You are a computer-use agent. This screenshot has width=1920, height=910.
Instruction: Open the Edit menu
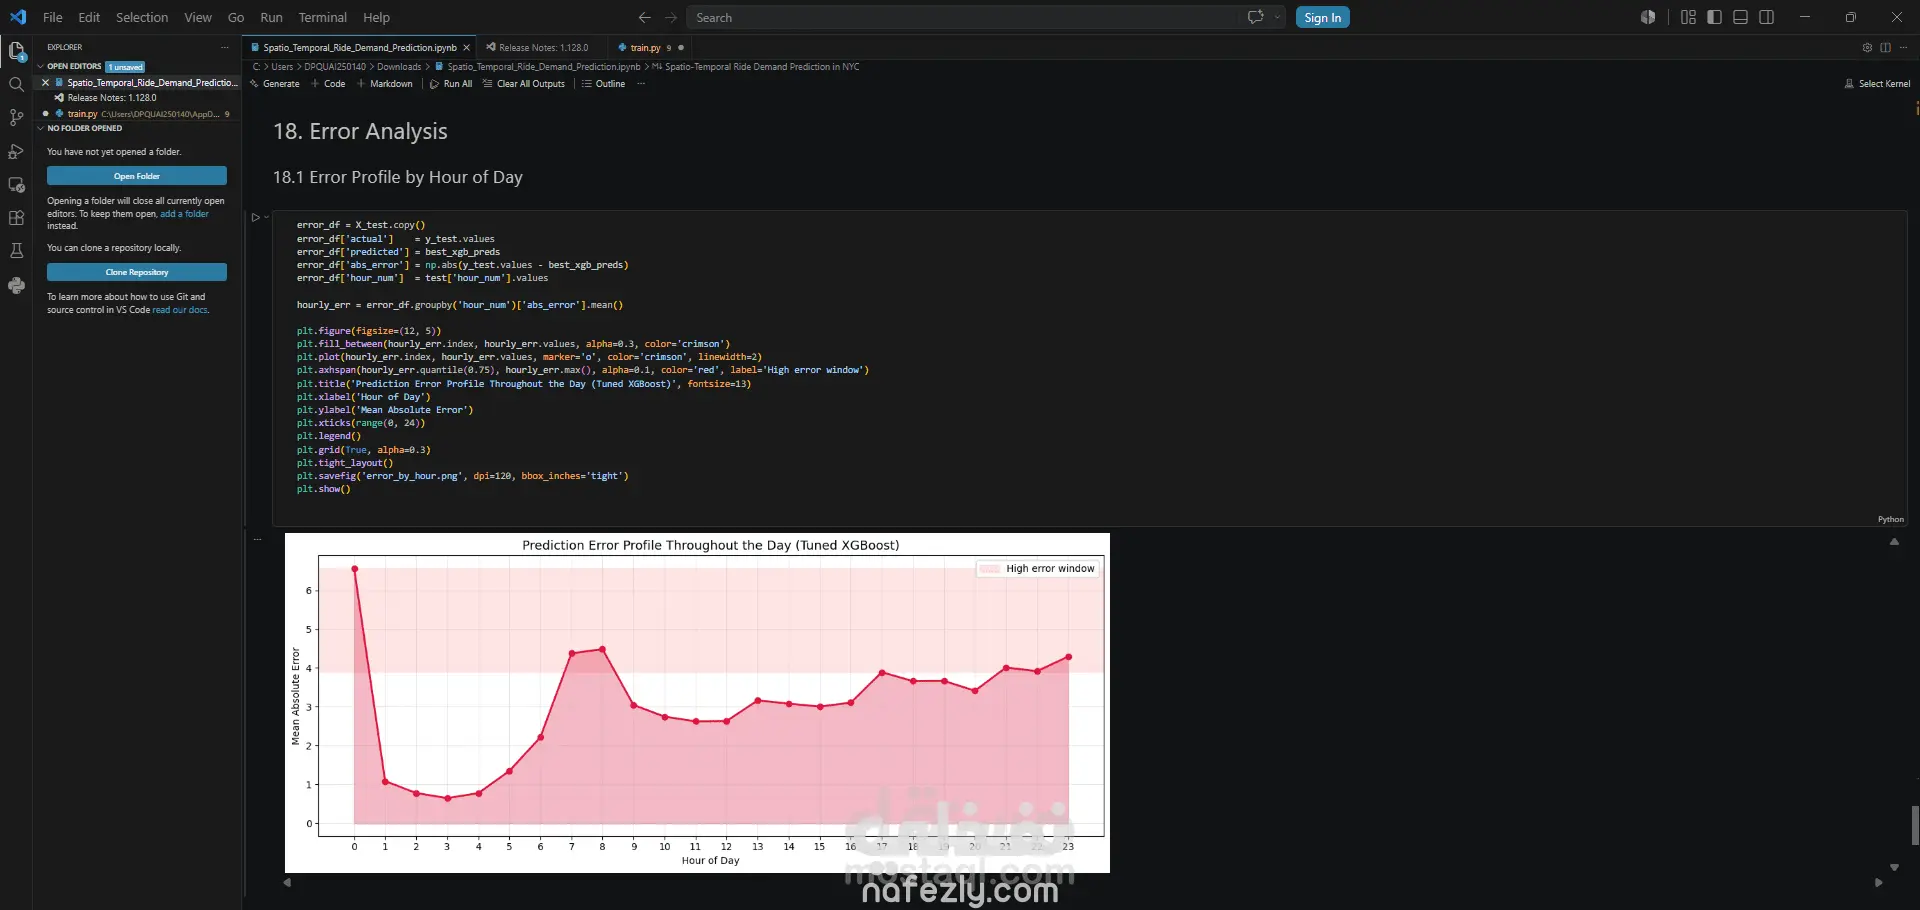[x=89, y=17]
